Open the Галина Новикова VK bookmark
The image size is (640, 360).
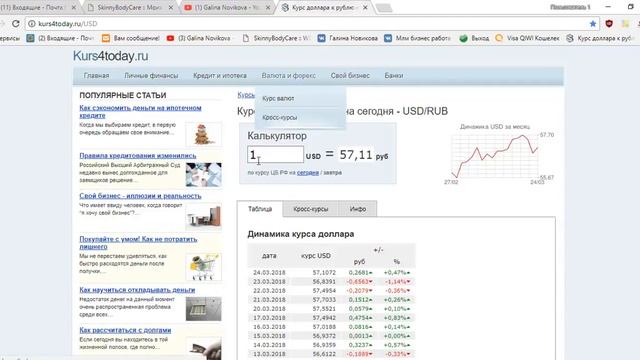tap(348, 38)
